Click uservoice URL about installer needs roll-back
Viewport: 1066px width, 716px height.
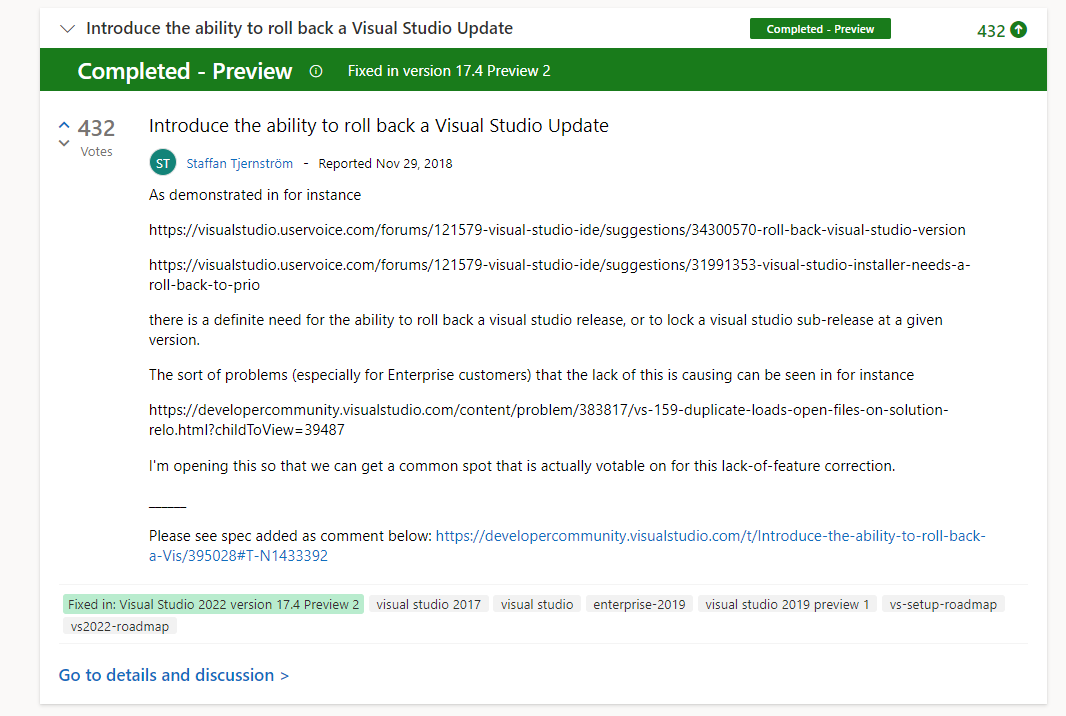click(560, 275)
